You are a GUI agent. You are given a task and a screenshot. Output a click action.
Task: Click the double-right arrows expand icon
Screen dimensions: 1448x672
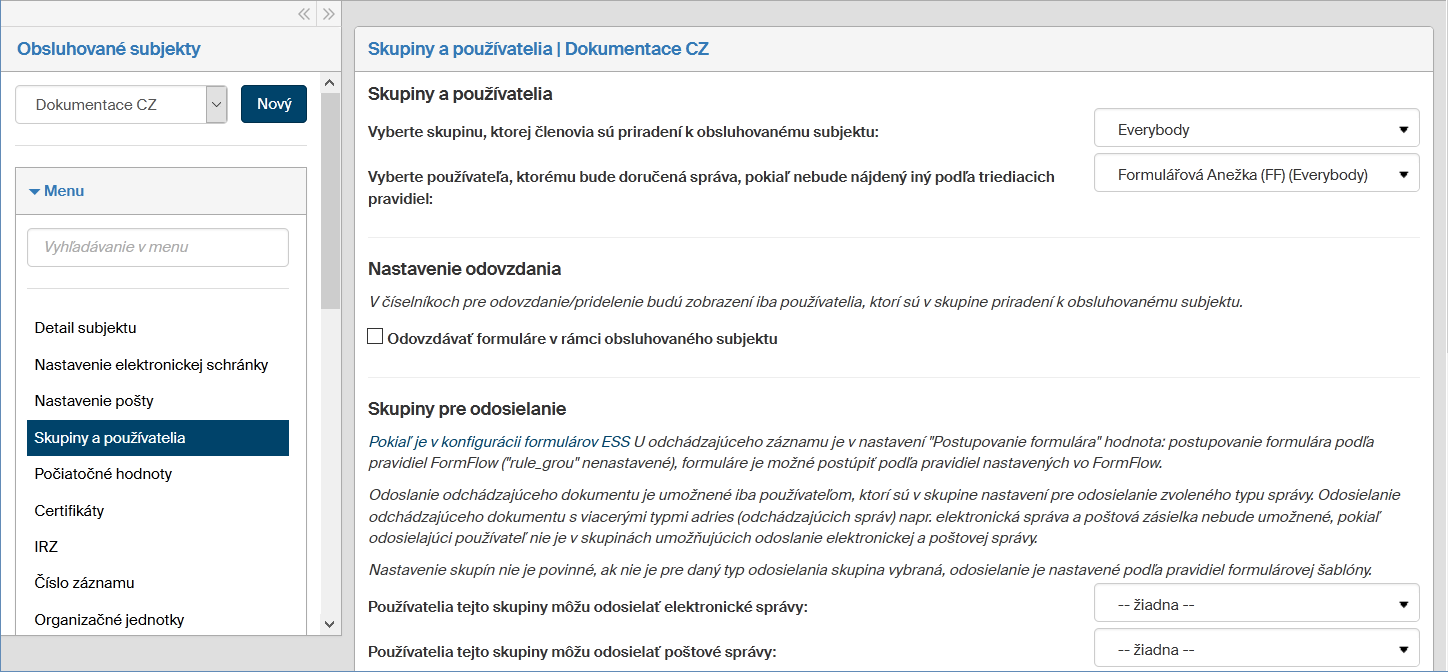coord(329,14)
